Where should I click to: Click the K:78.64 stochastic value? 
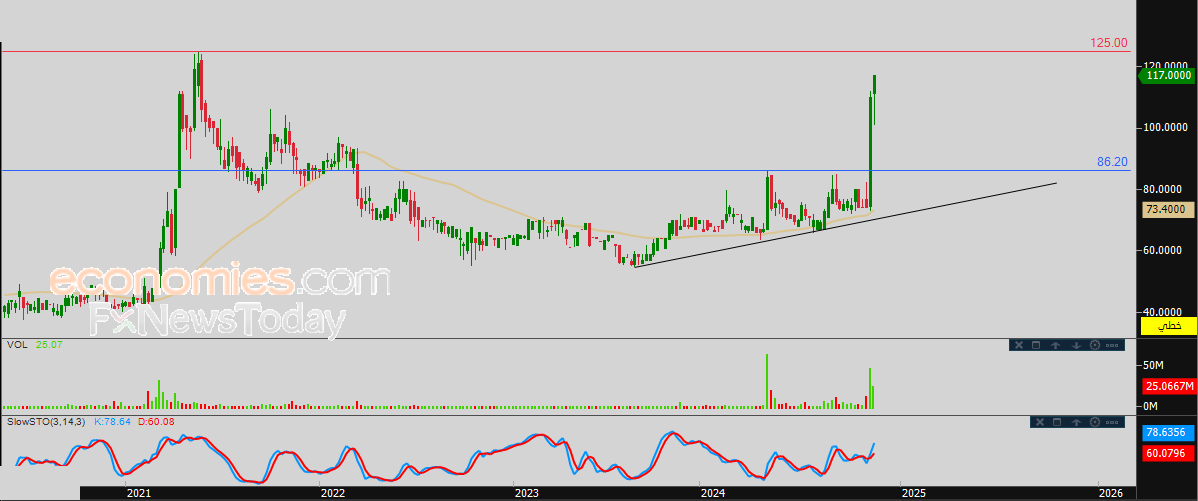tap(113, 421)
